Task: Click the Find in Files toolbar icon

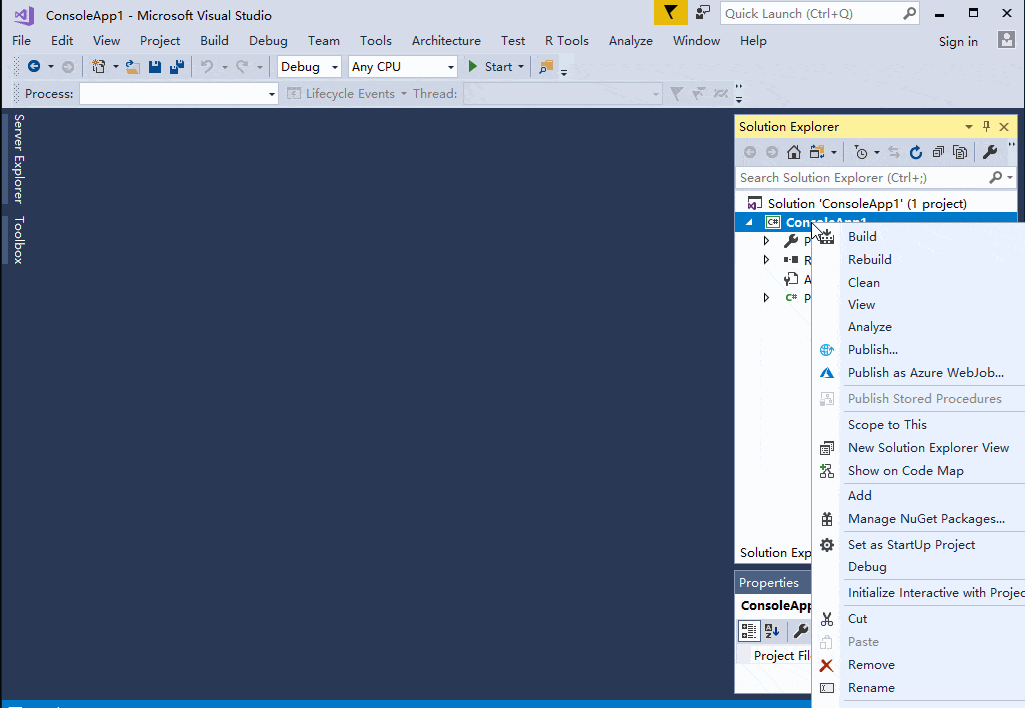Action: point(546,67)
